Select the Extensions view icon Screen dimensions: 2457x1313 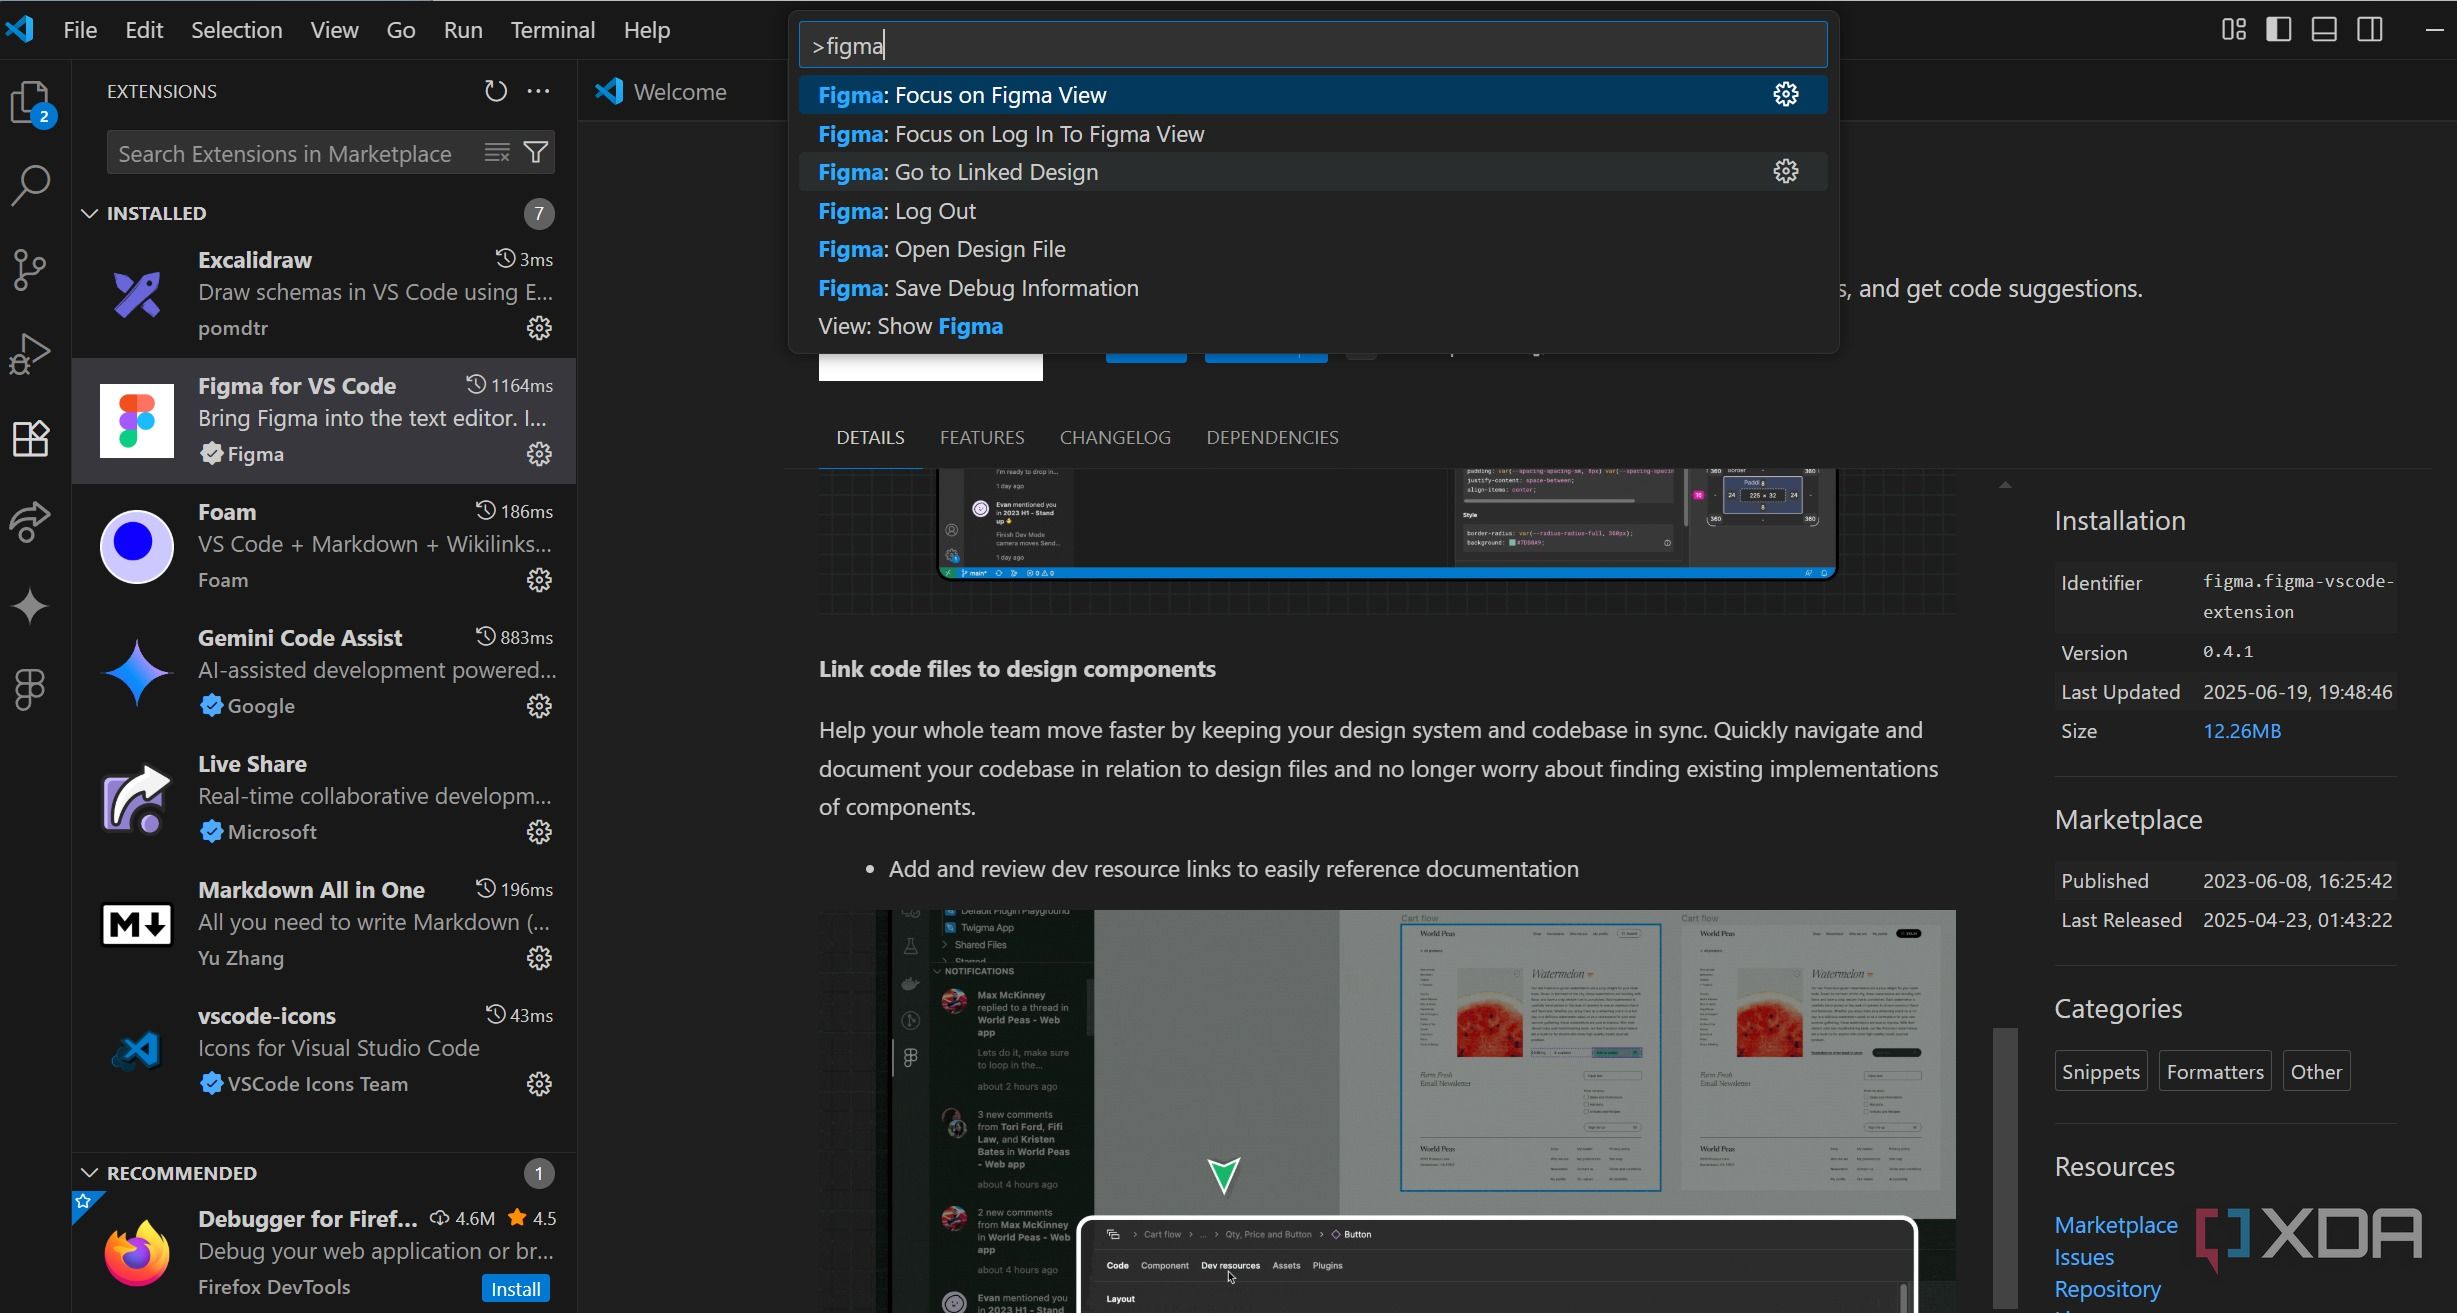[31, 437]
